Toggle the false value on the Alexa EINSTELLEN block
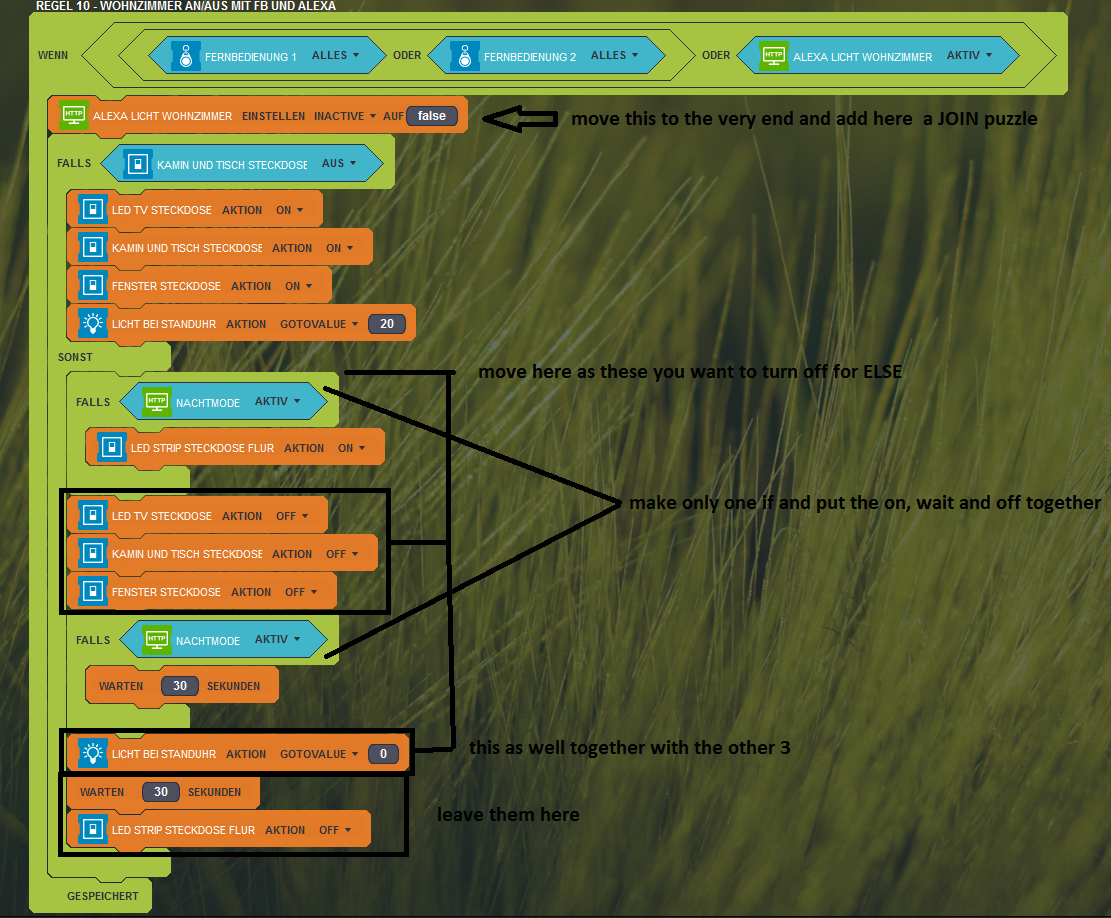 coord(432,116)
